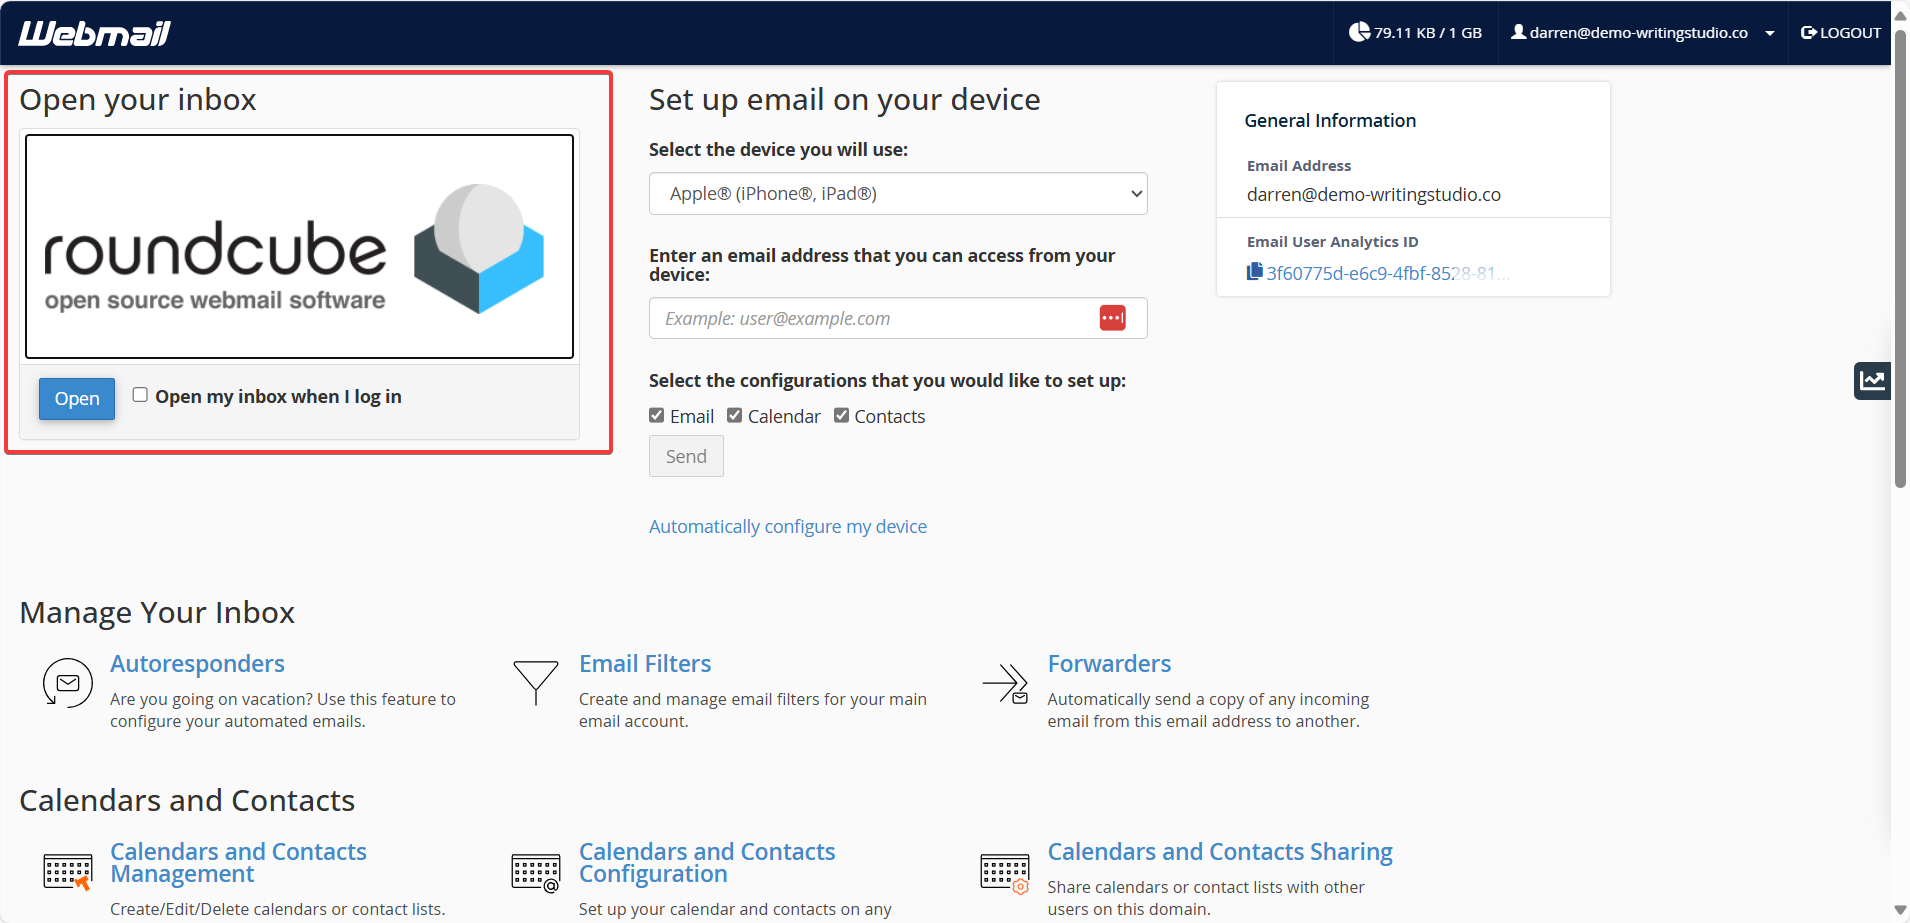Click the page vertical scrollbar
Image resolution: width=1910 pixels, height=923 pixels.
1900,260
